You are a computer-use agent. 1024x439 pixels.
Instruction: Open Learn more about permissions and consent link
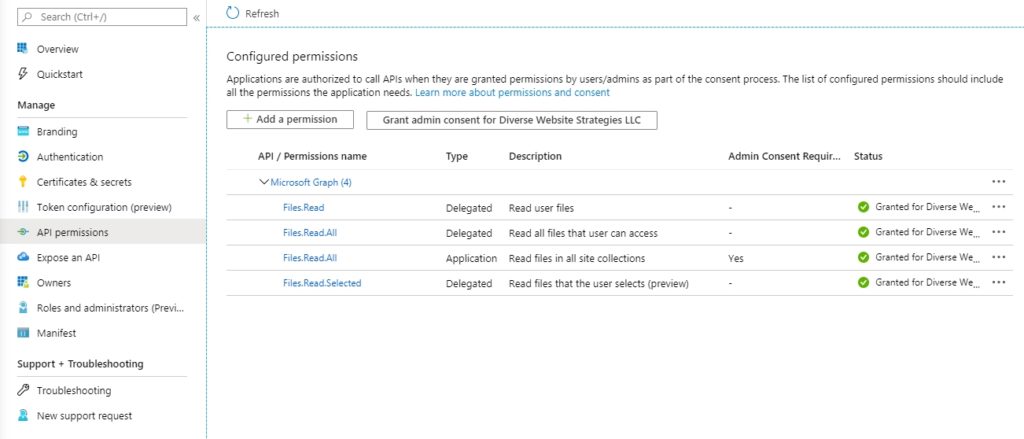pyautogui.click(x=512, y=93)
